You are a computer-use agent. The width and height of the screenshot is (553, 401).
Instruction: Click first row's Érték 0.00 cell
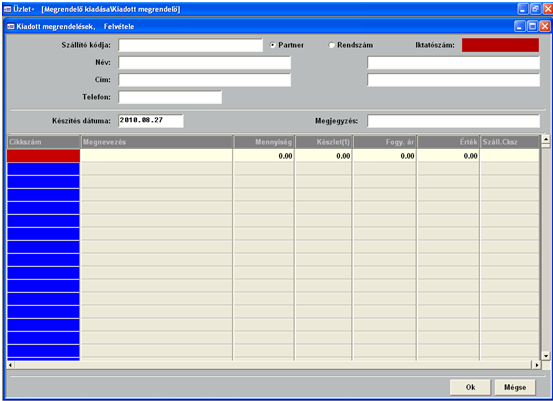click(448, 156)
